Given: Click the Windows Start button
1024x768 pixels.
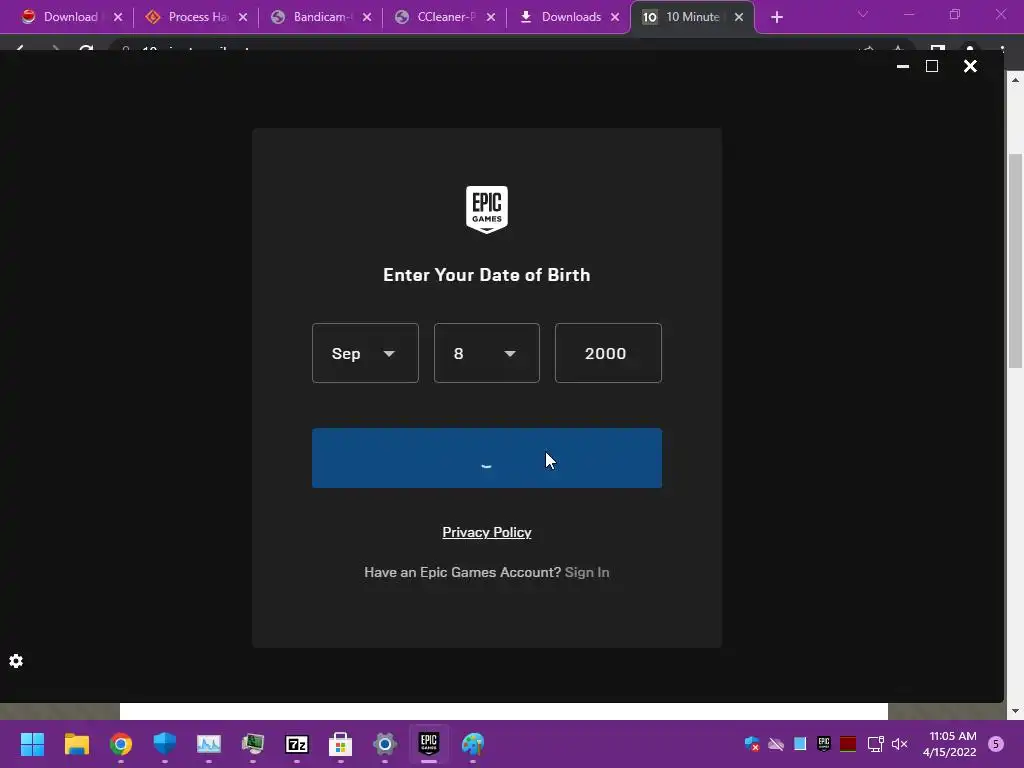Looking at the screenshot, I should tap(32, 744).
